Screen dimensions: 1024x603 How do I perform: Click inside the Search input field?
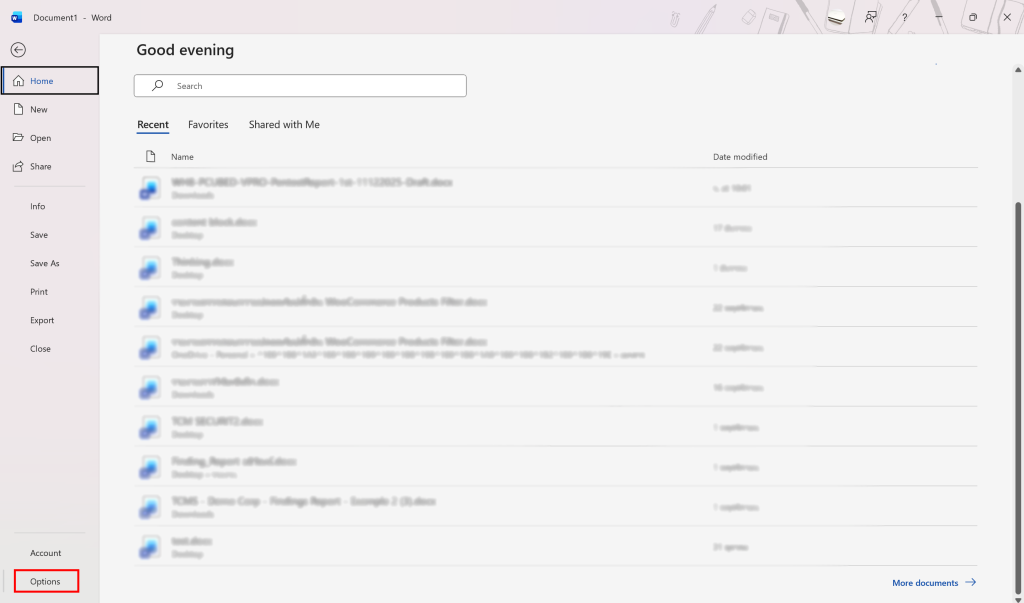(310, 86)
